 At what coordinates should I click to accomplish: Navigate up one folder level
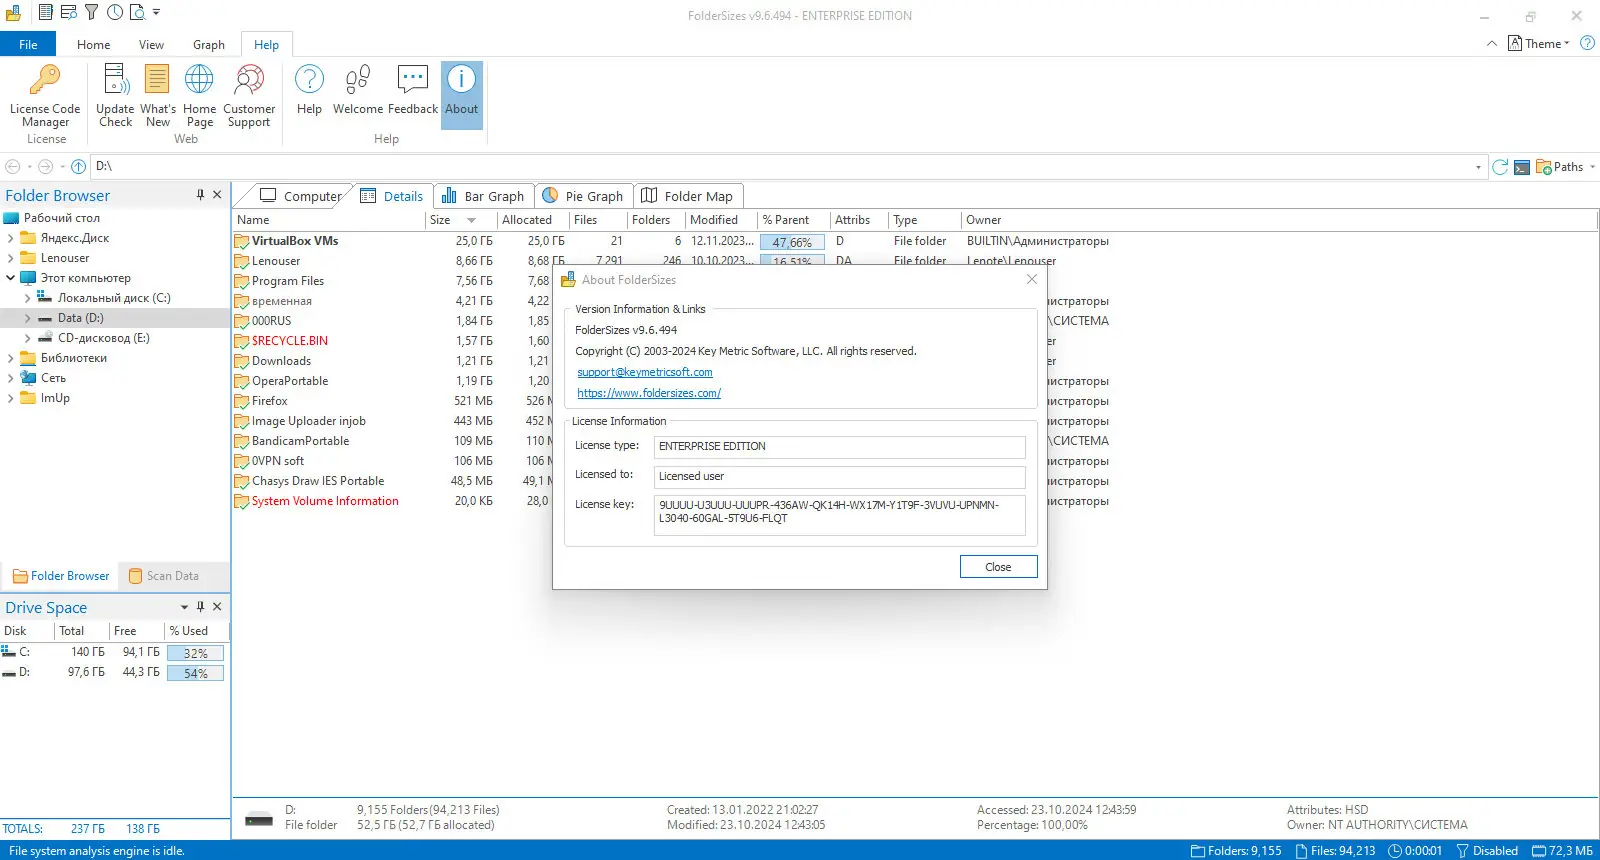(78, 166)
